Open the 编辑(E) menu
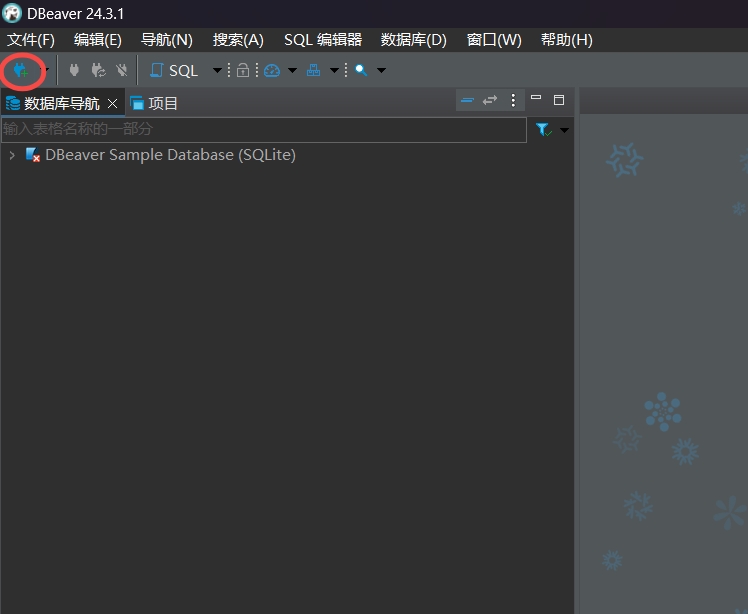This screenshot has height=614, width=748. [x=98, y=40]
